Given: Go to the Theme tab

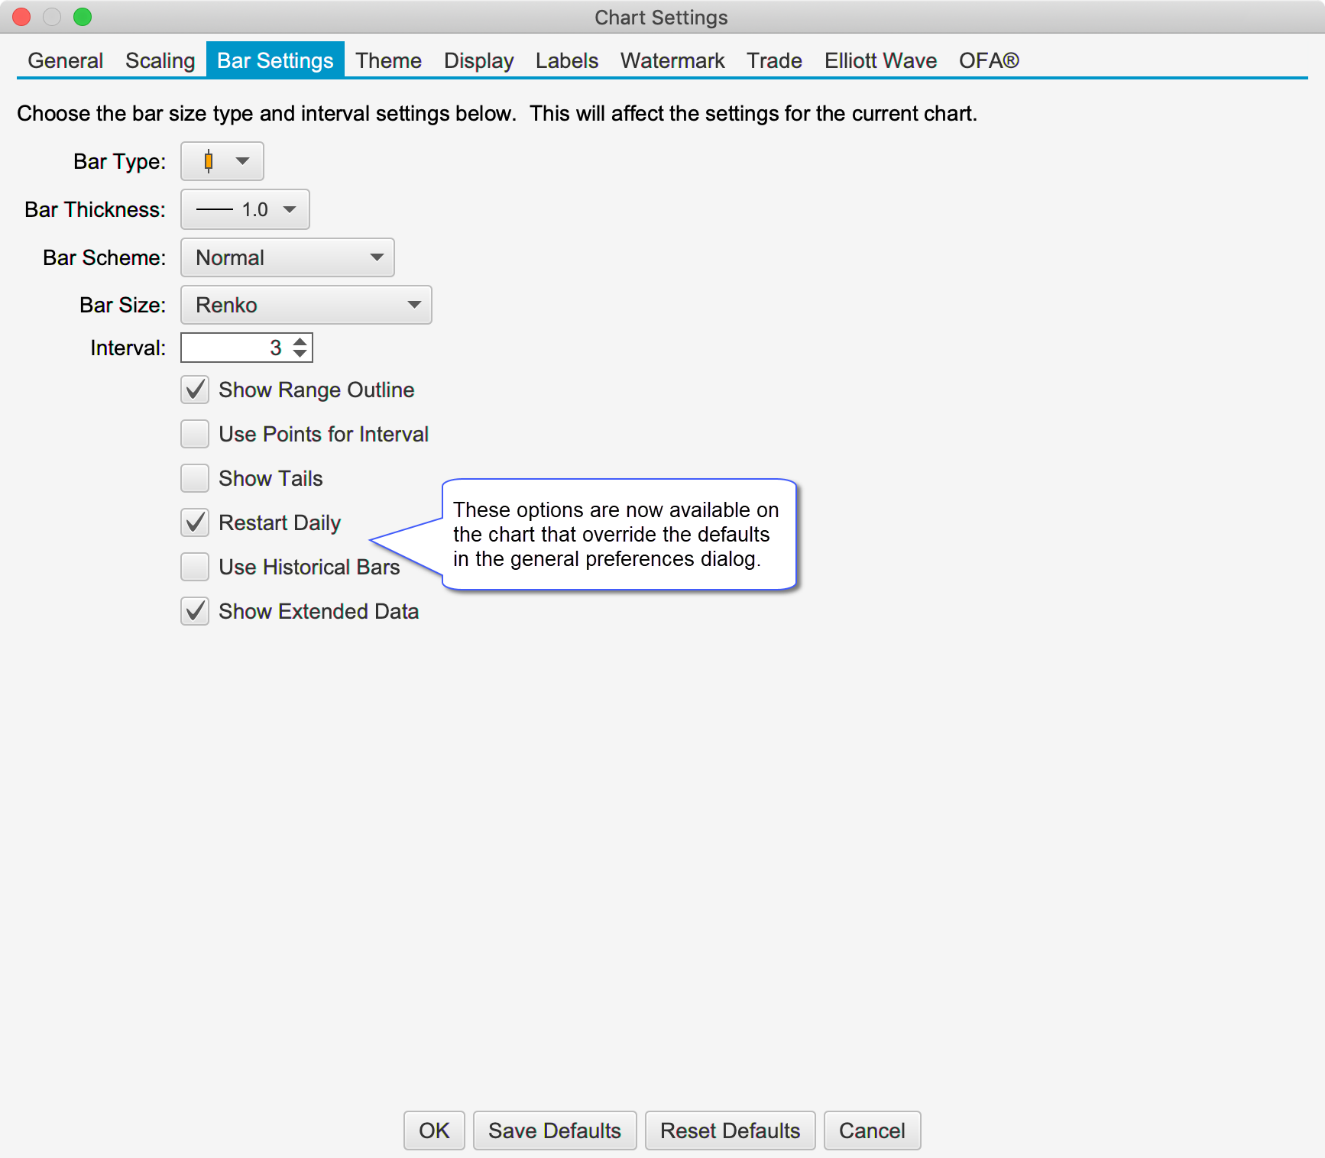Looking at the screenshot, I should [388, 61].
